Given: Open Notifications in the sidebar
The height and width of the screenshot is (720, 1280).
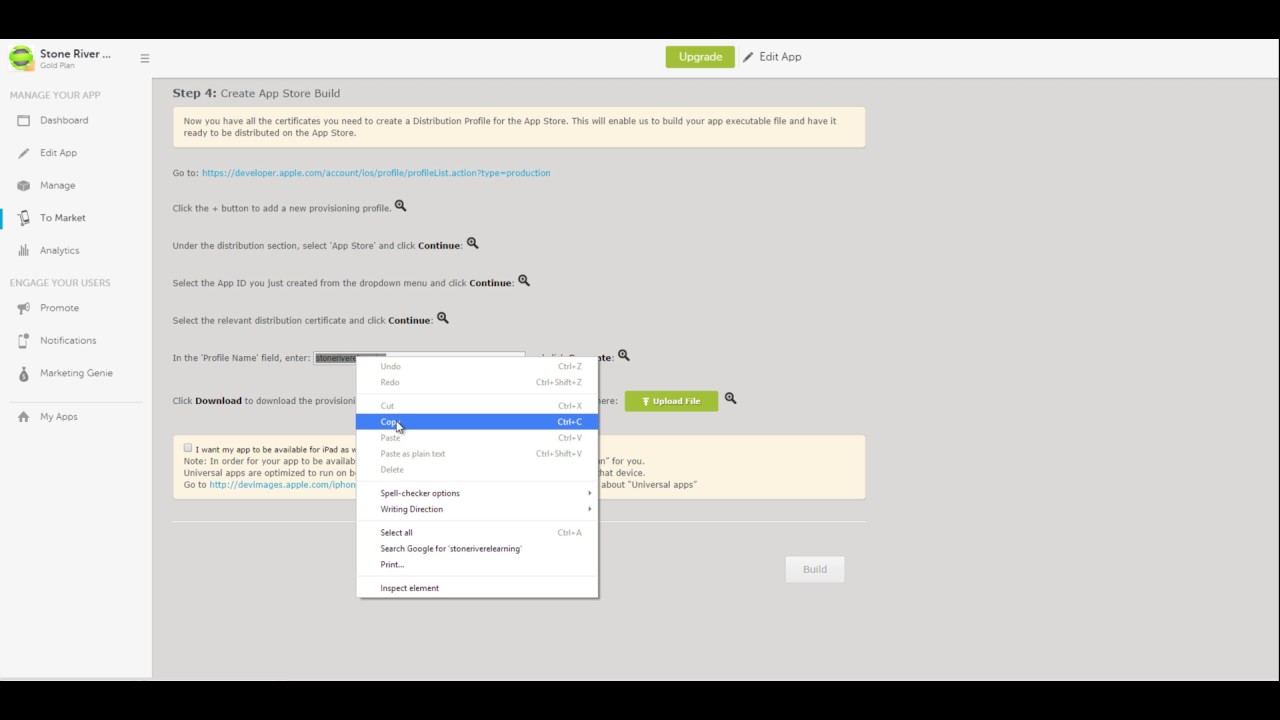Looking at the screenshot, I should (x=68, y=340).
